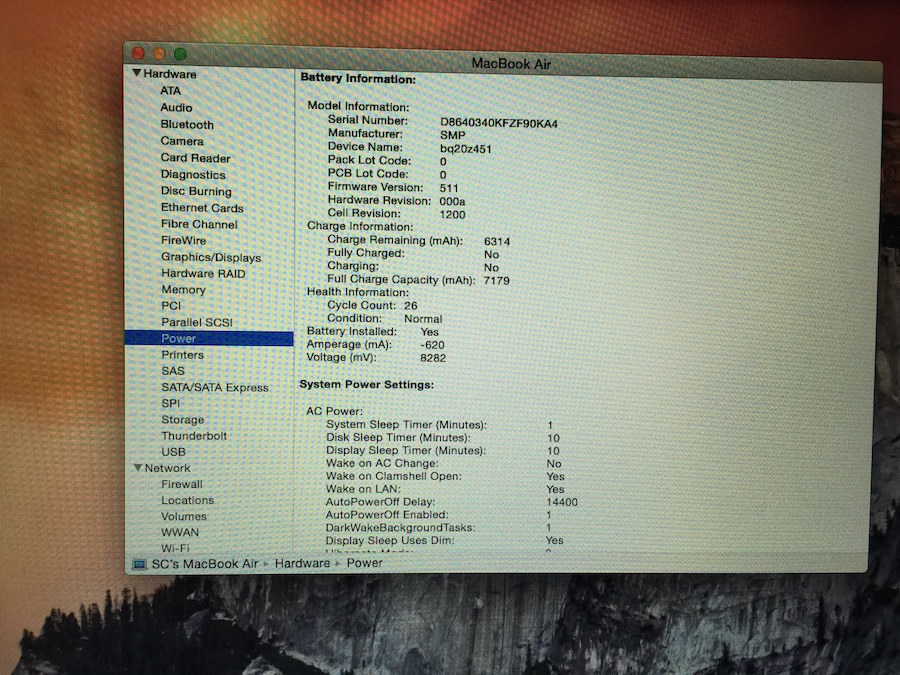Select Graphics/Displays in the sidebar
The height and width of the screenshot is (675, 900).
coord(211,257)
